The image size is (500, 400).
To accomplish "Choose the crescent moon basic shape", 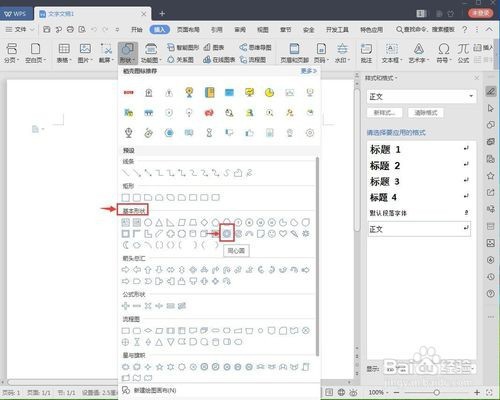I will [126, 245].
